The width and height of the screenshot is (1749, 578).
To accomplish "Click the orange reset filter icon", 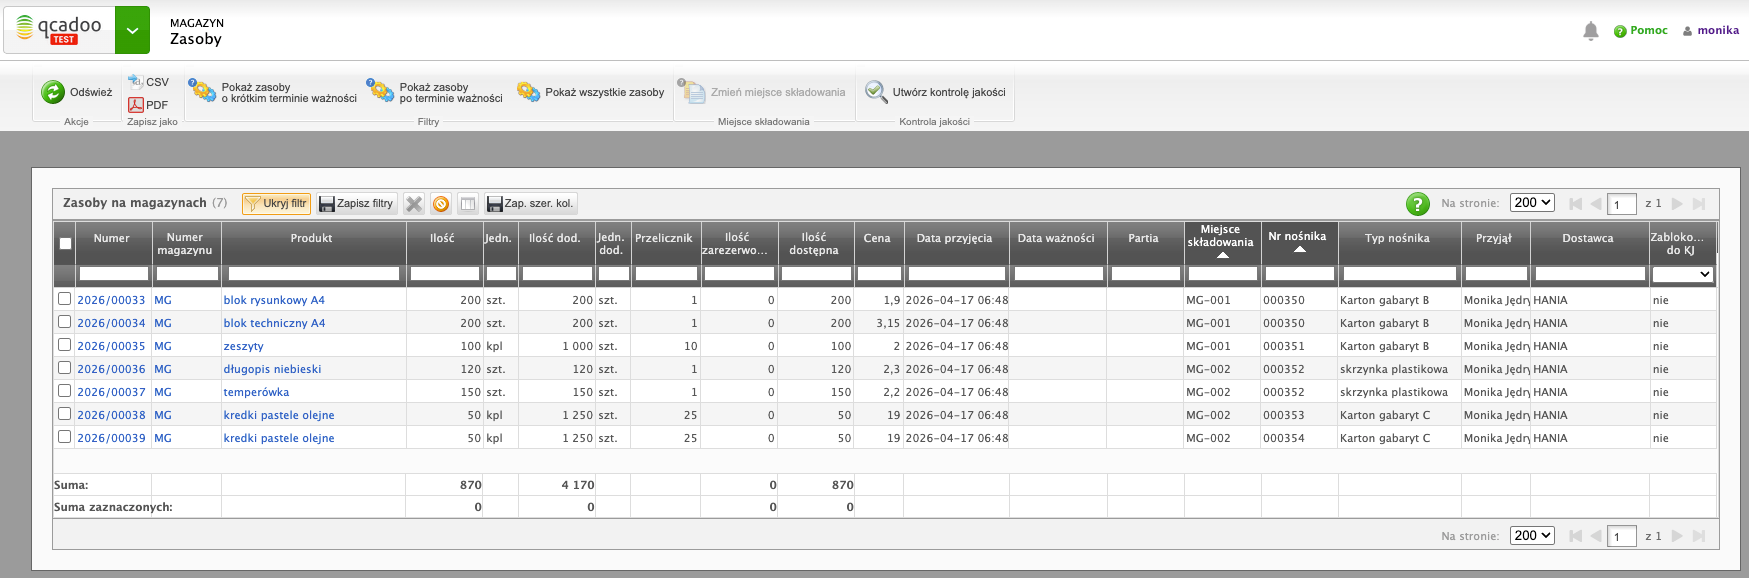I will (441, 204).
